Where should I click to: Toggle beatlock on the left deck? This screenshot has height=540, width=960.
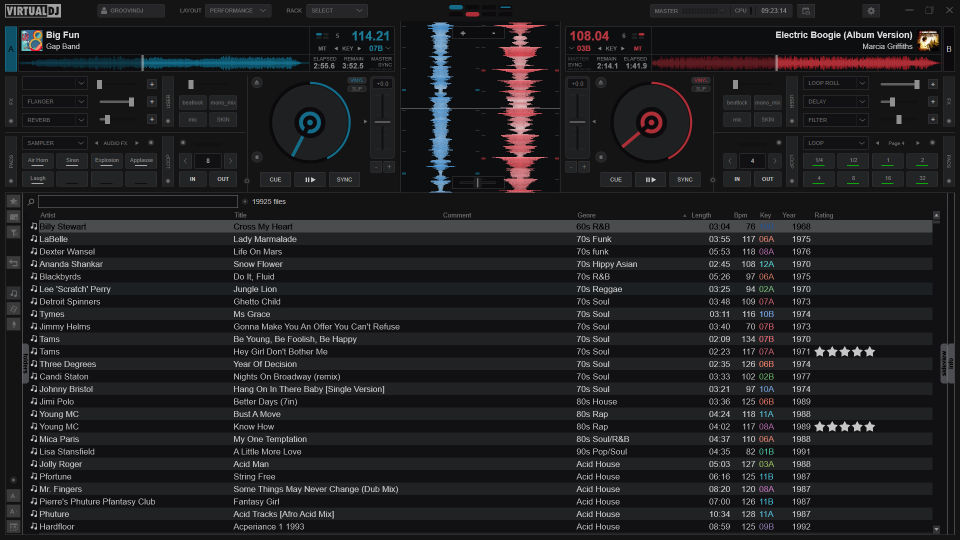click(x=192, y=102)
